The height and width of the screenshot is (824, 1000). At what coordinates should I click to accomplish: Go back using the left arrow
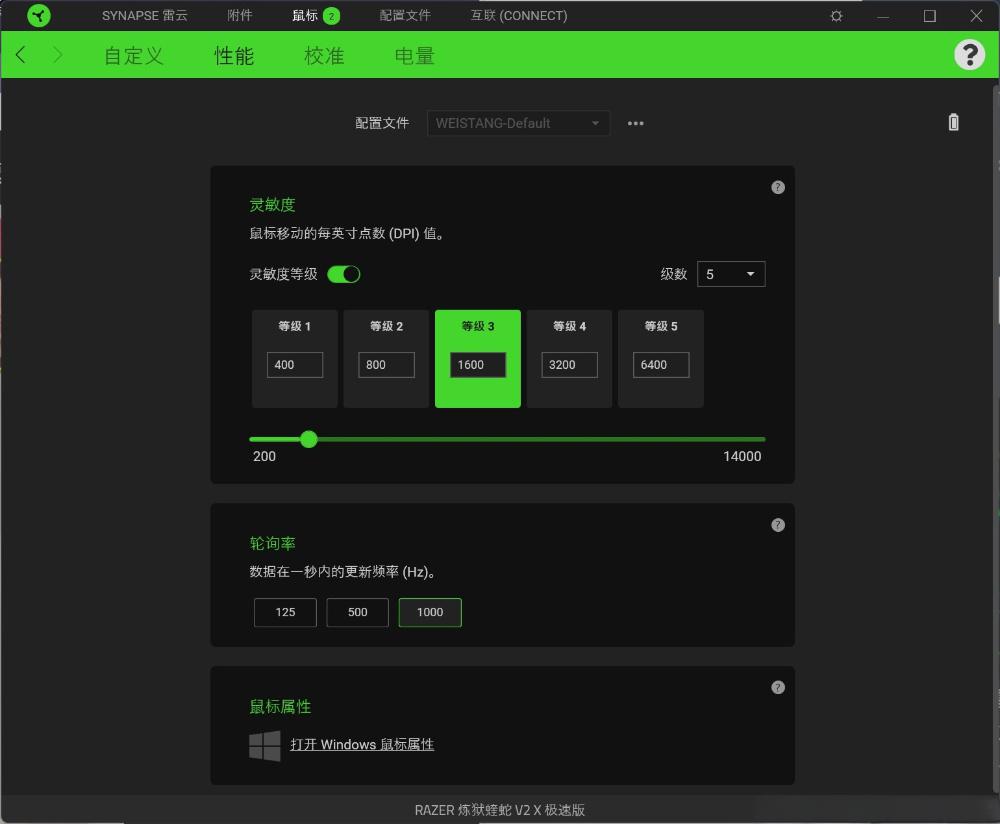tap(21, 55)
